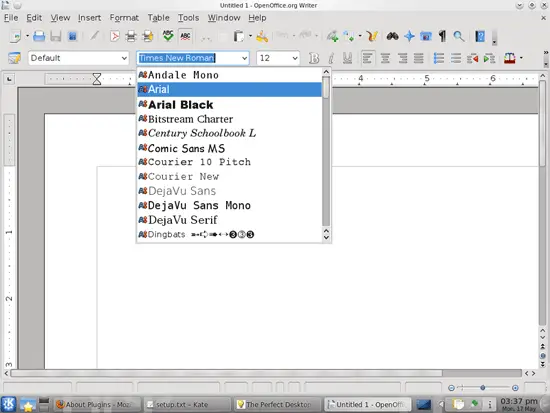The height and width of the screenshot is (413, 550).
Task: Click the New document icon
Action: [x=15, y=36]
